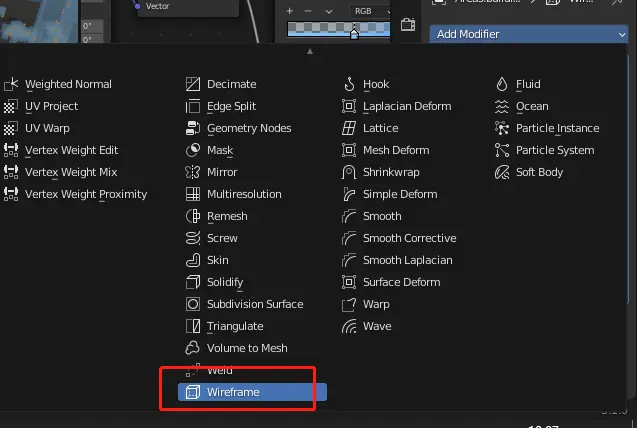This screenshot has width=637, height=428.
Task: Add a color stop with plus button
Action: [x=290, y=11]
